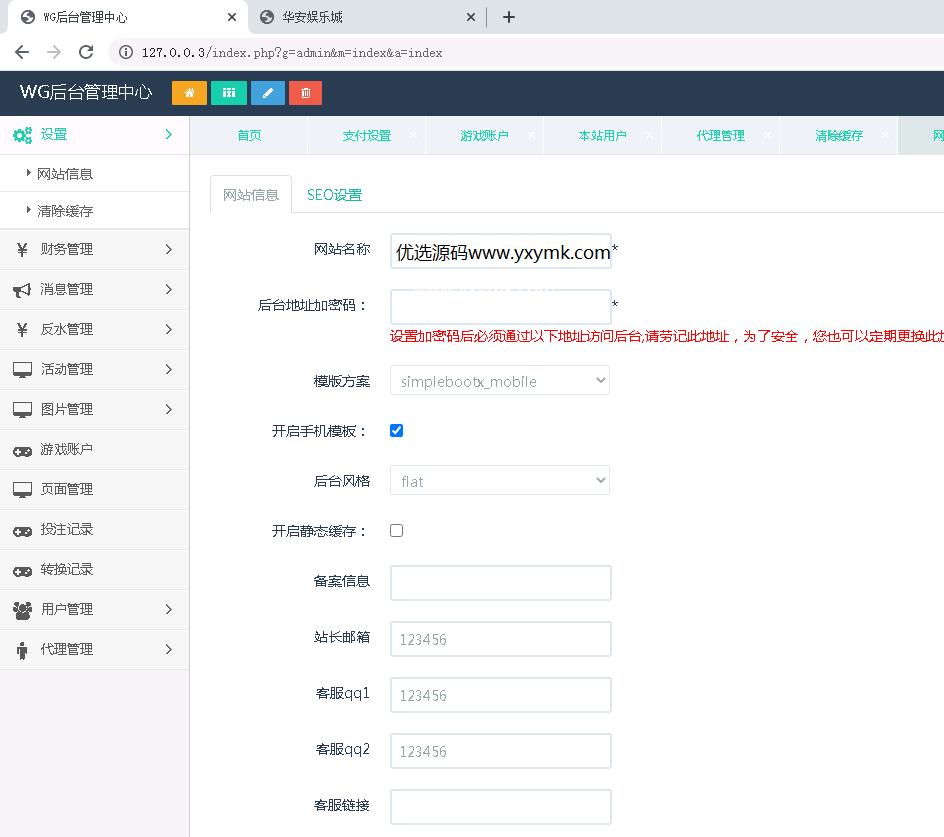The image size is (944, 837).
Task: Expand the 财务管理 menu chevron
Action: (x=169, y=249)
